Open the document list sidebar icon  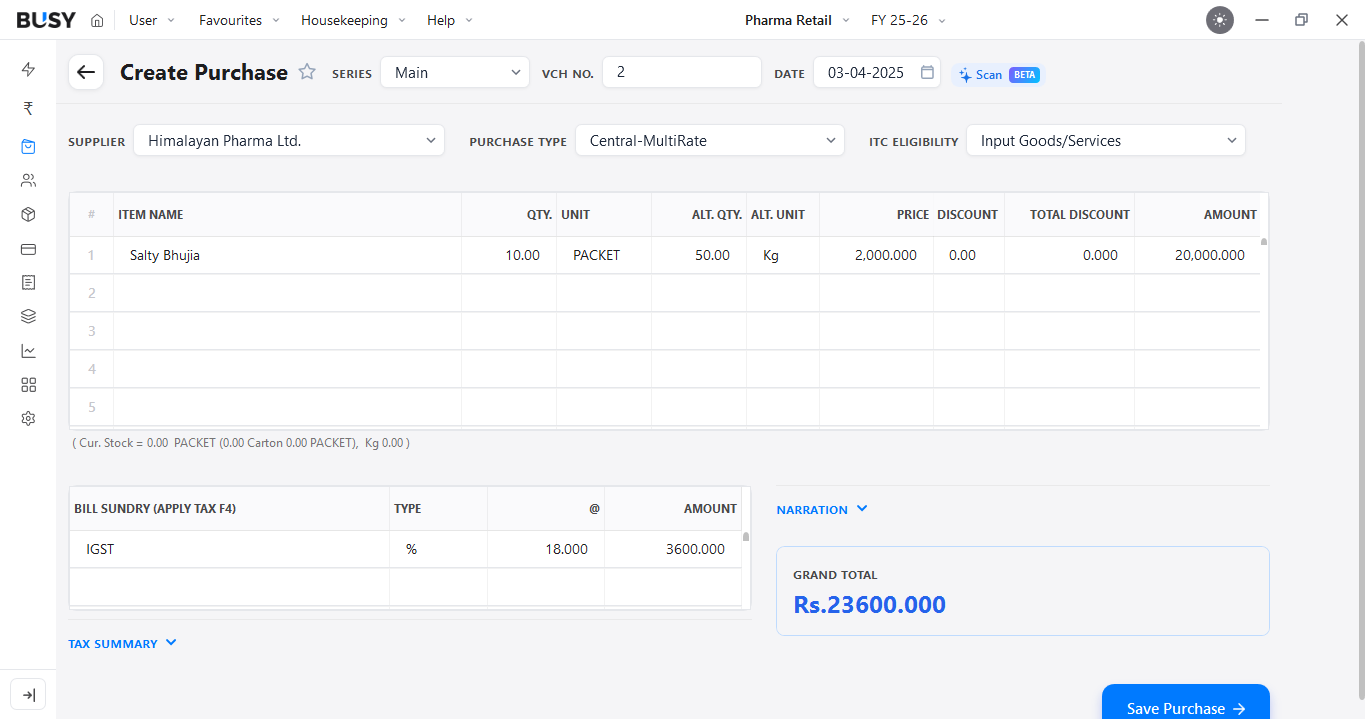[x=28, y=282]
